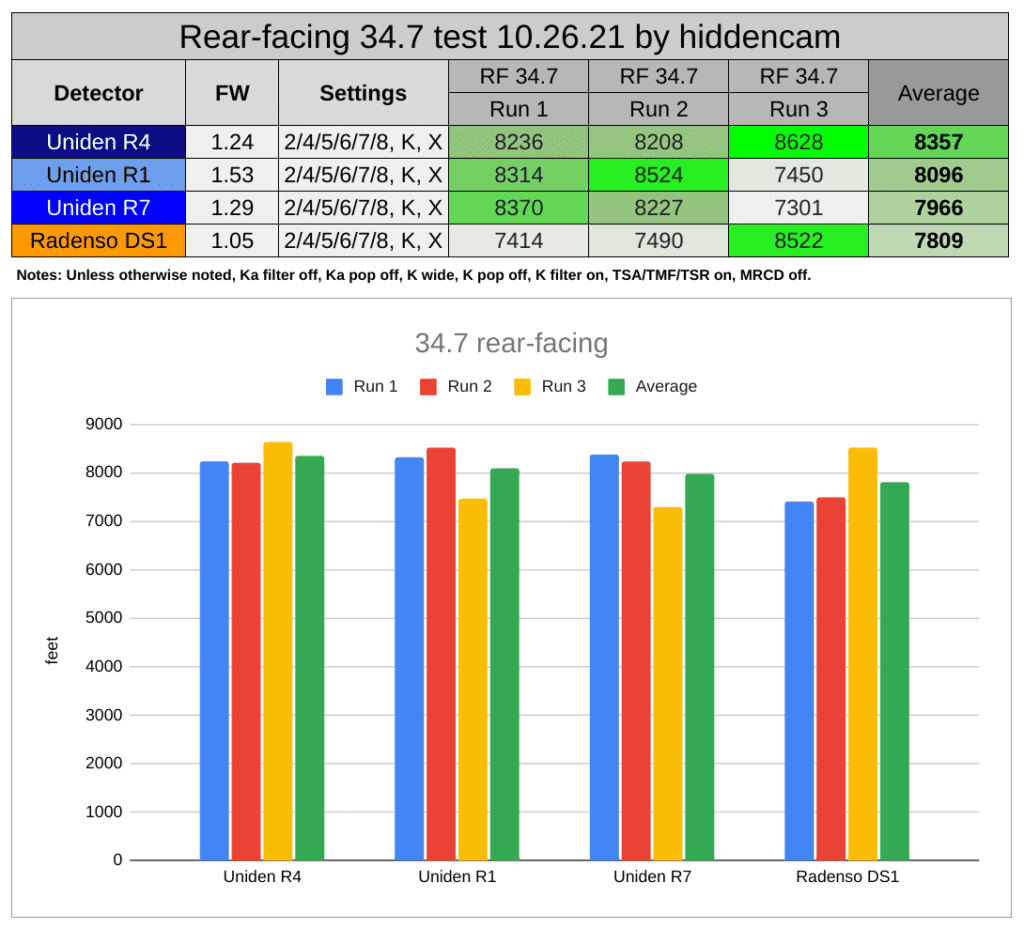Screen dimensions: 1024x929
Task: Select the green highlighted 8628 cell
Action: pos(797,141)
